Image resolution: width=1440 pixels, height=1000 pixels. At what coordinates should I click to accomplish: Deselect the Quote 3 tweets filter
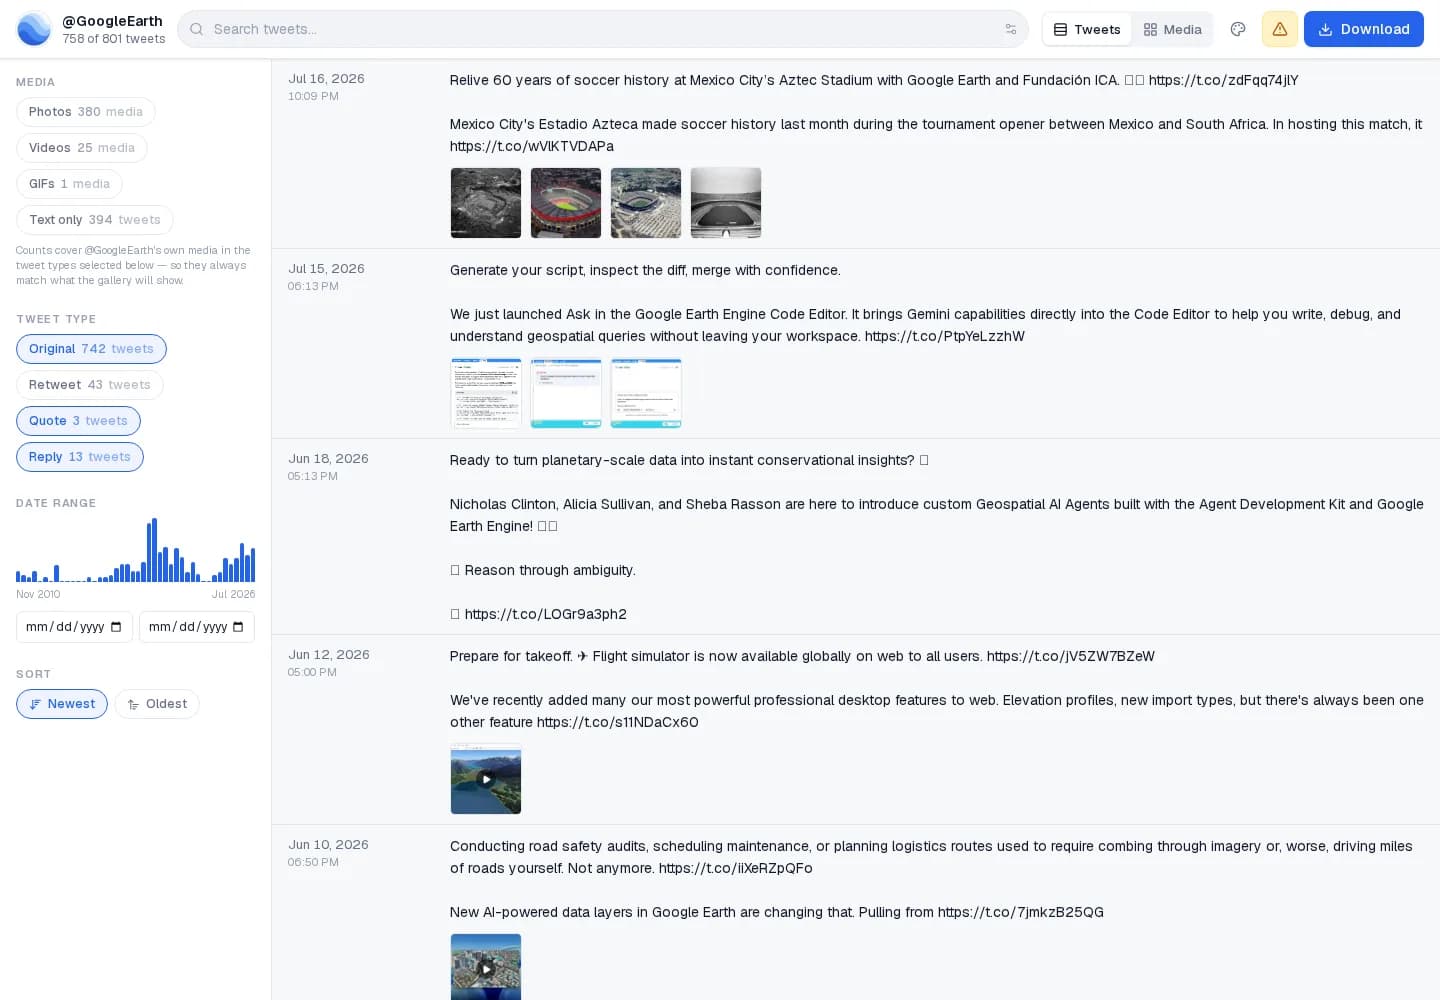tap(78, 421)
